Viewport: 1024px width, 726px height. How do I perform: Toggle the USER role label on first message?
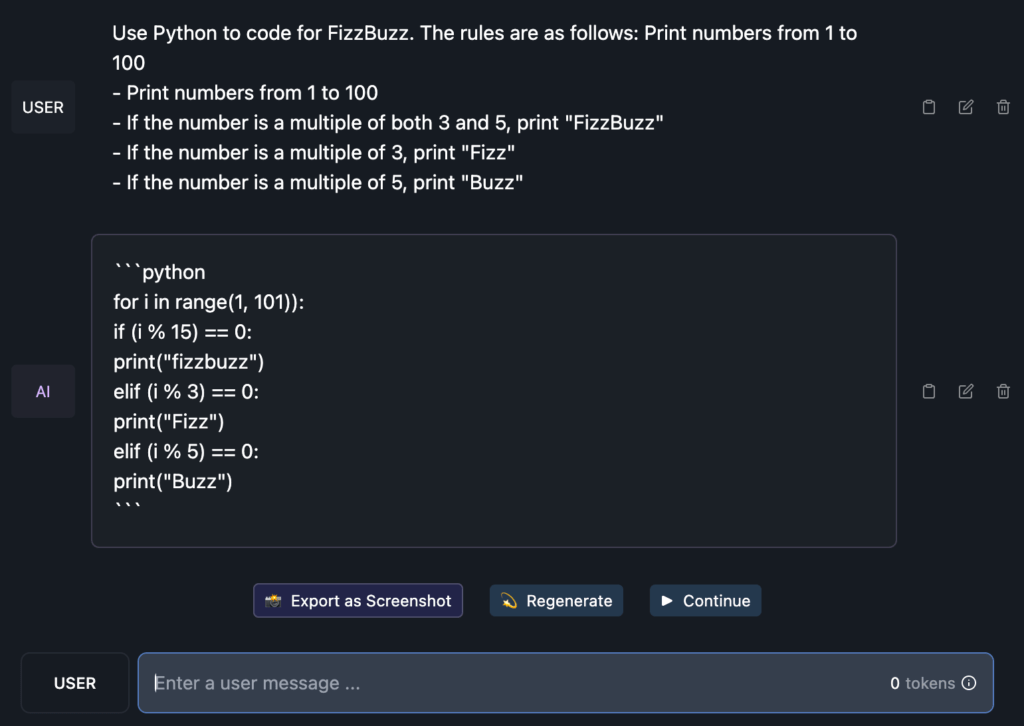tap(43, 108)
